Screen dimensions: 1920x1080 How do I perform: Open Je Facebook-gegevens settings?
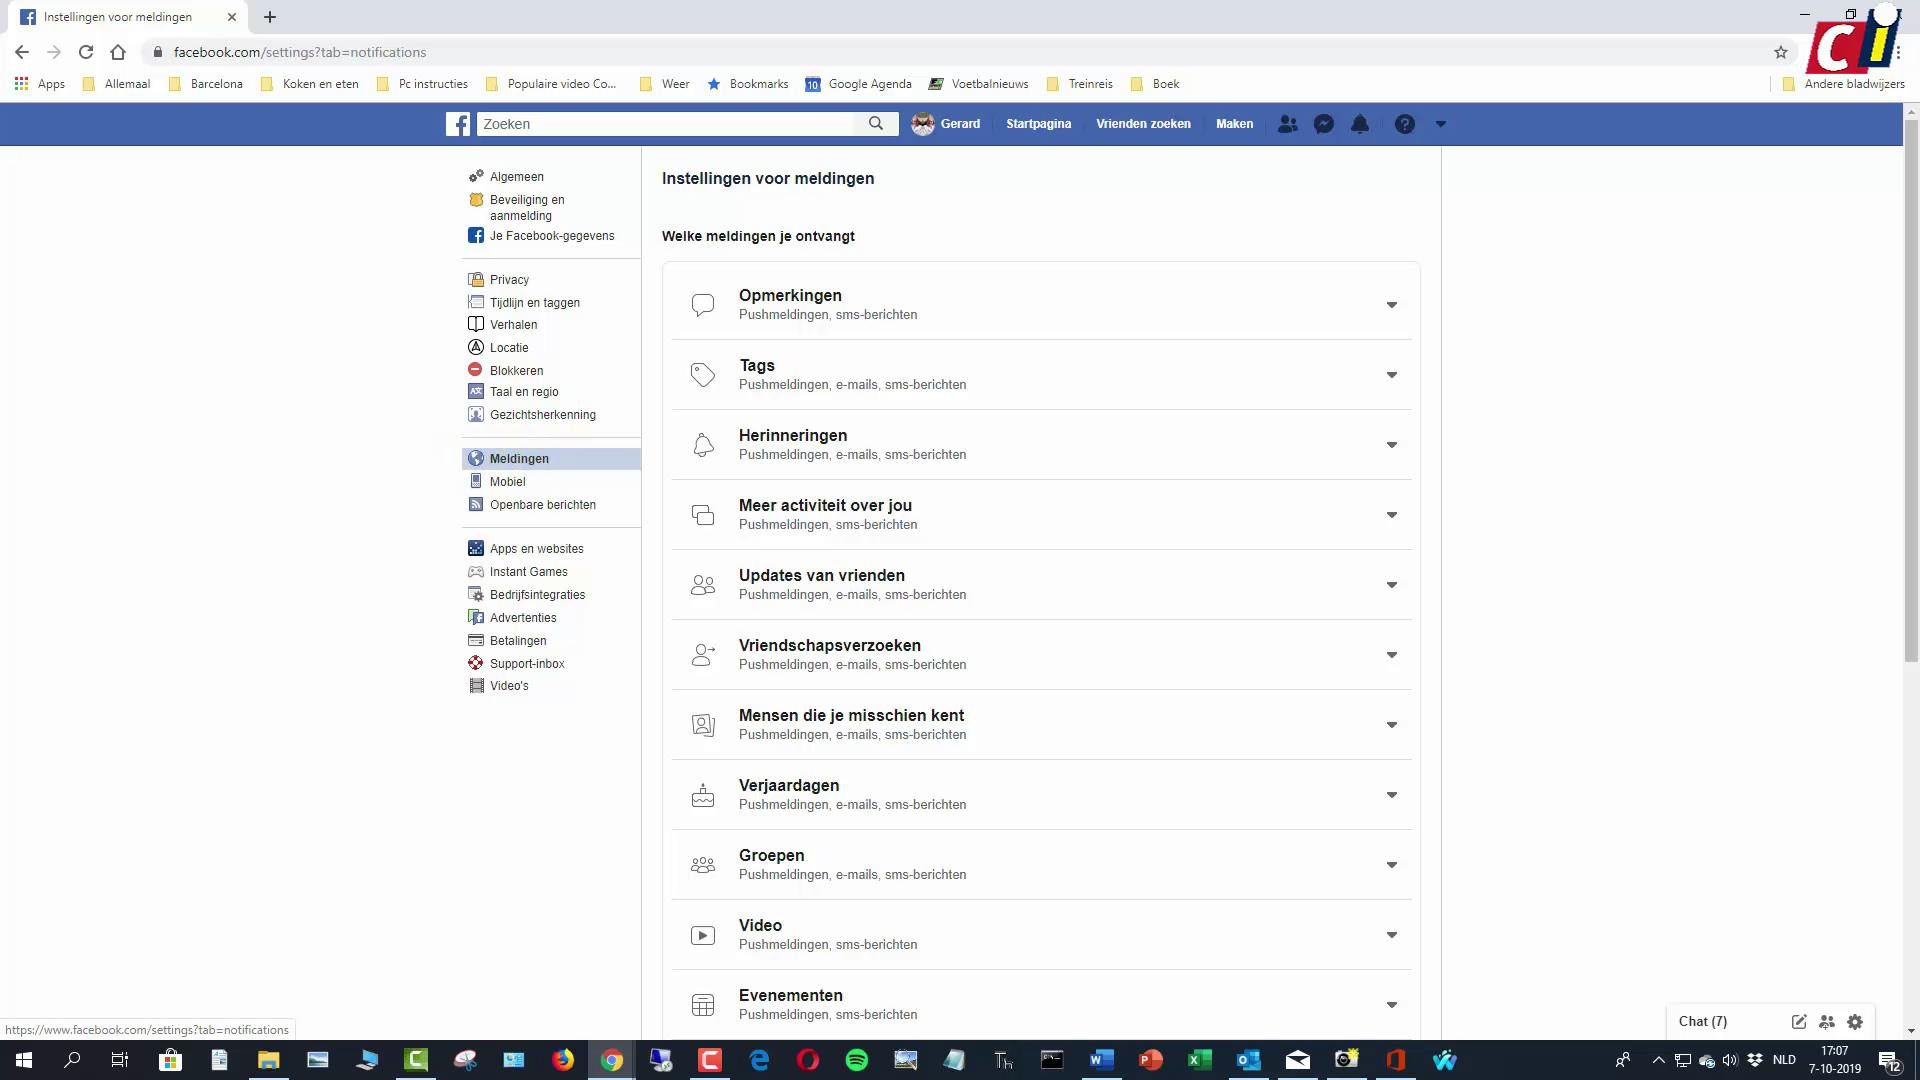tap(552, 236)
